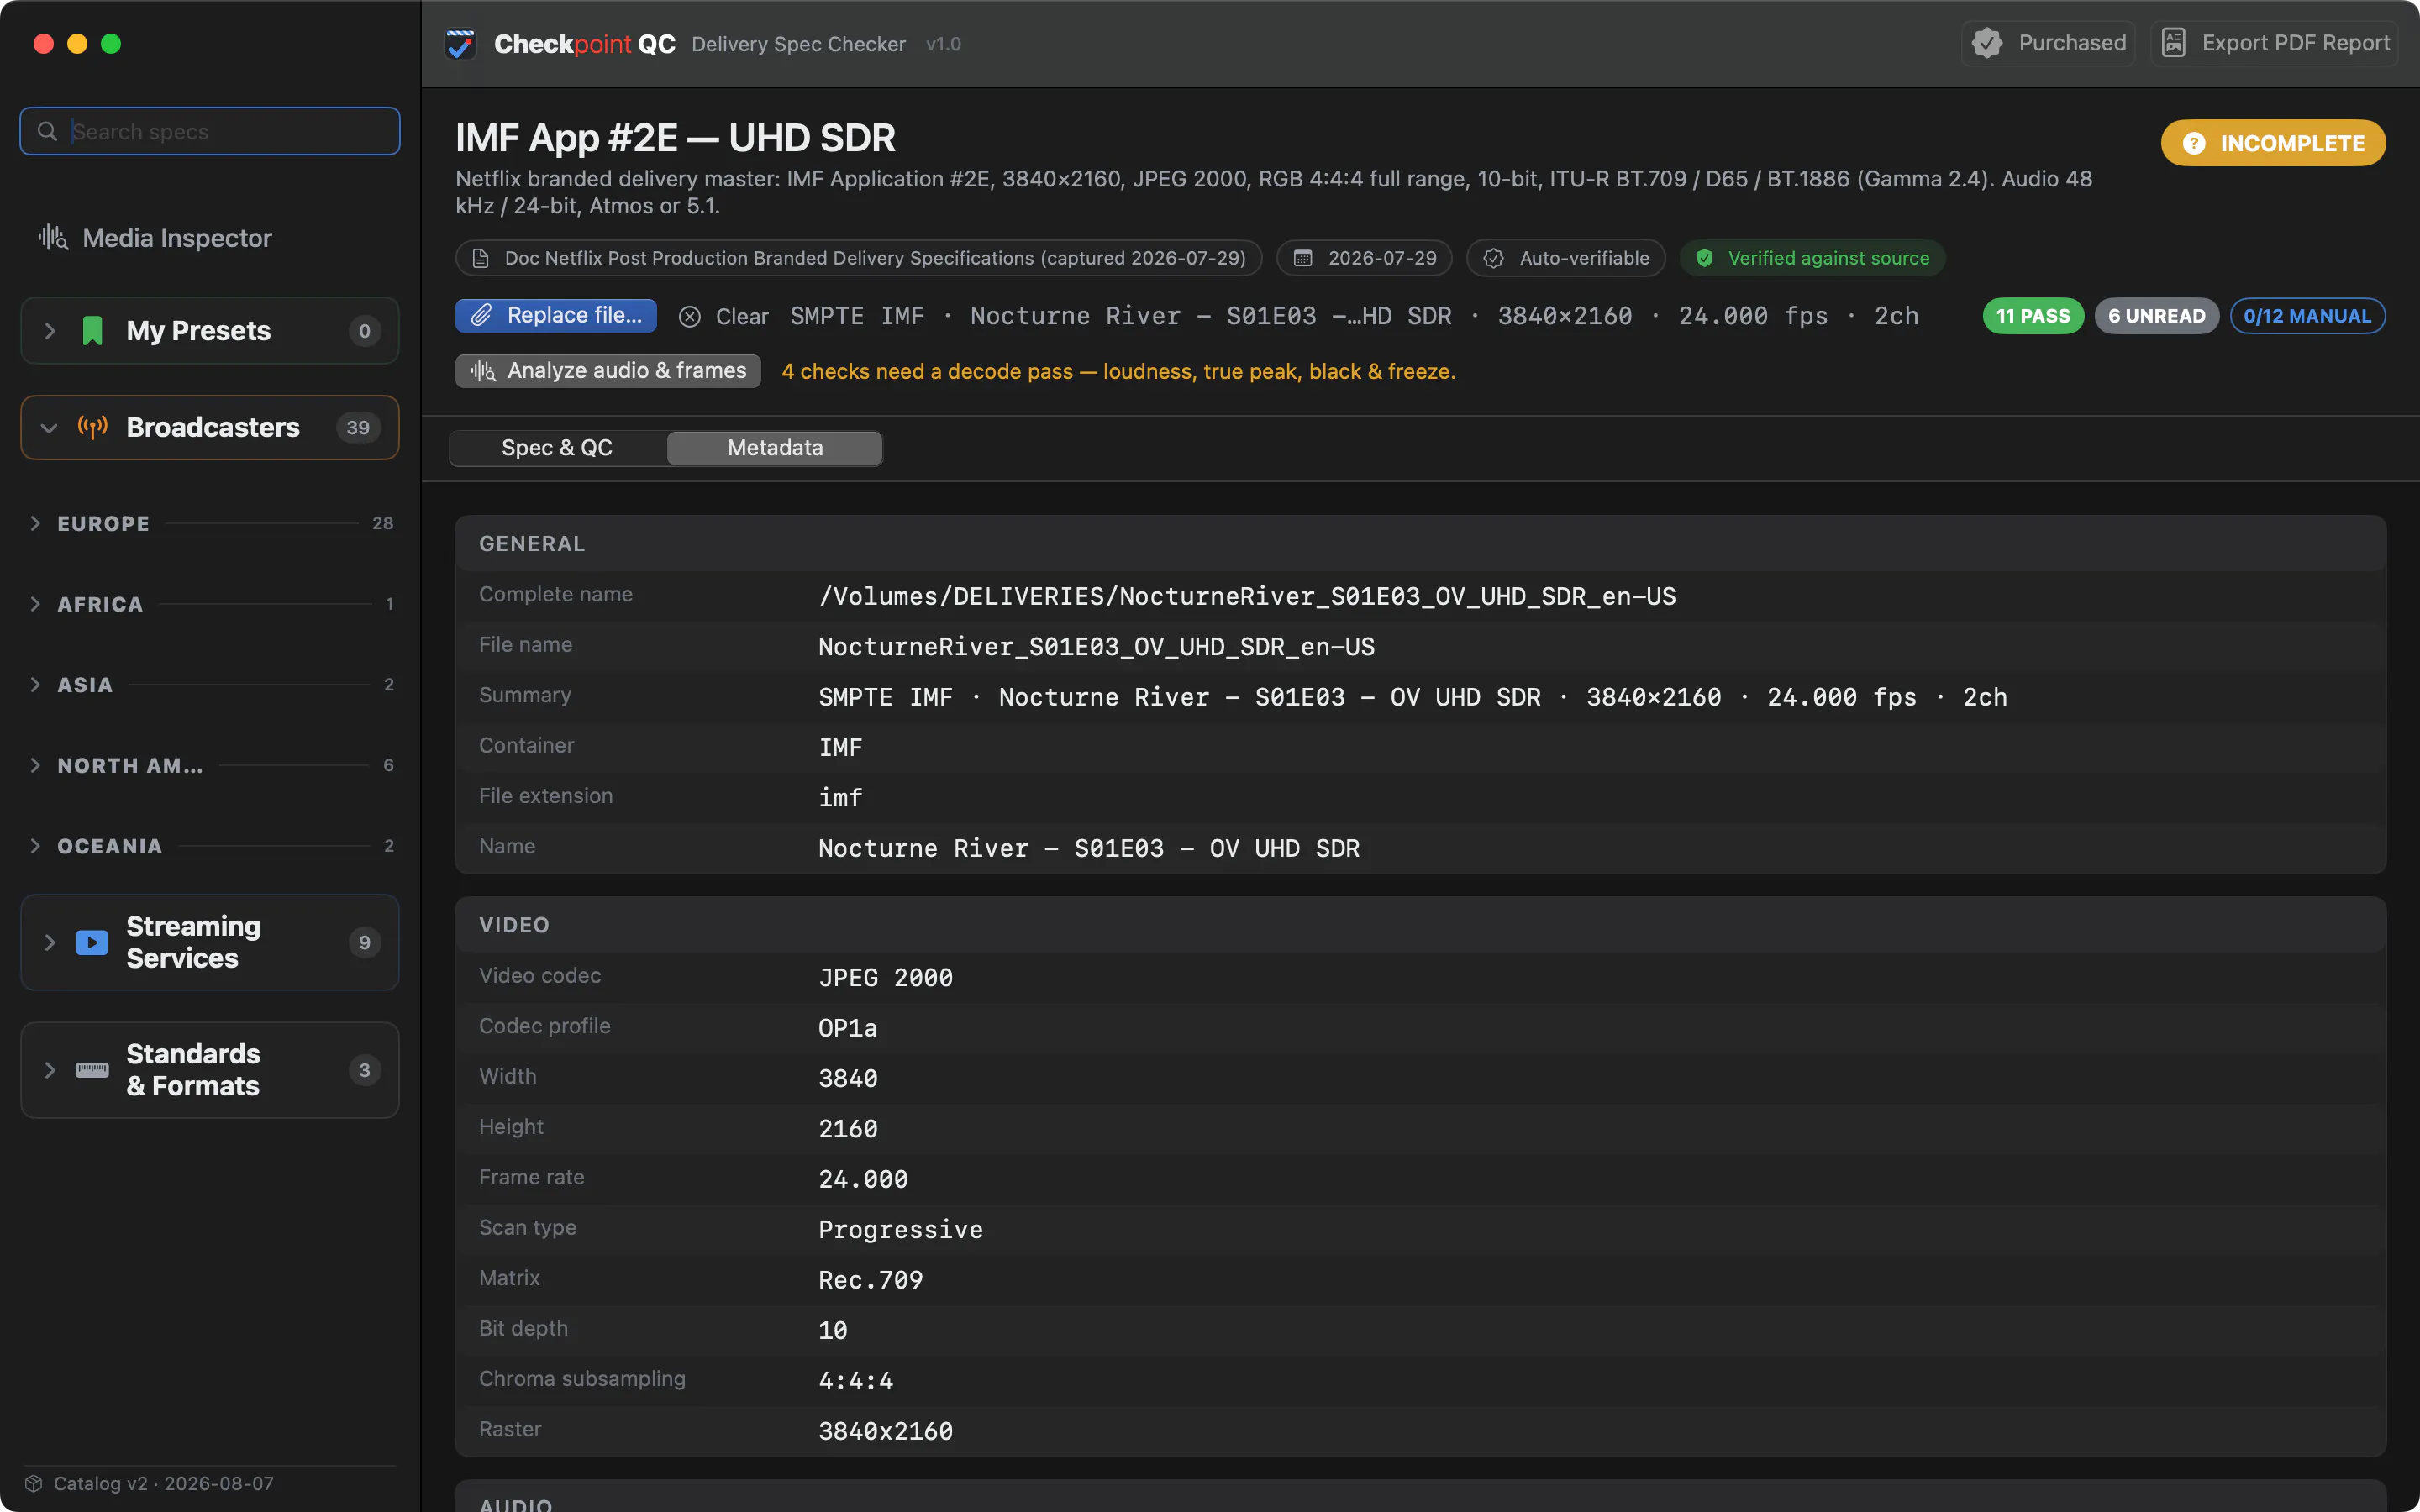
Task: Click the Video codec value JPEG 2000
Action: point(885,977)
